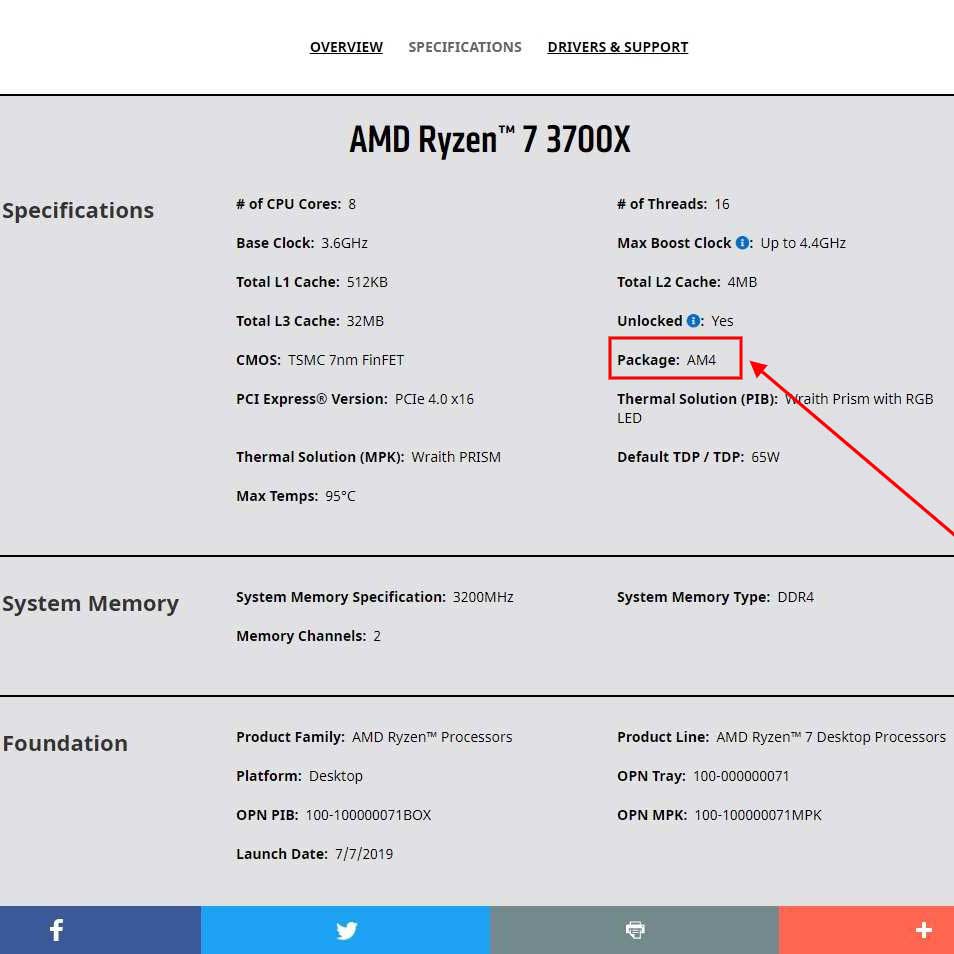Click the 'Product Family' entry
The width and height of the screenshot is (954, 954).
pyautogui.click(x=374, y=737)
